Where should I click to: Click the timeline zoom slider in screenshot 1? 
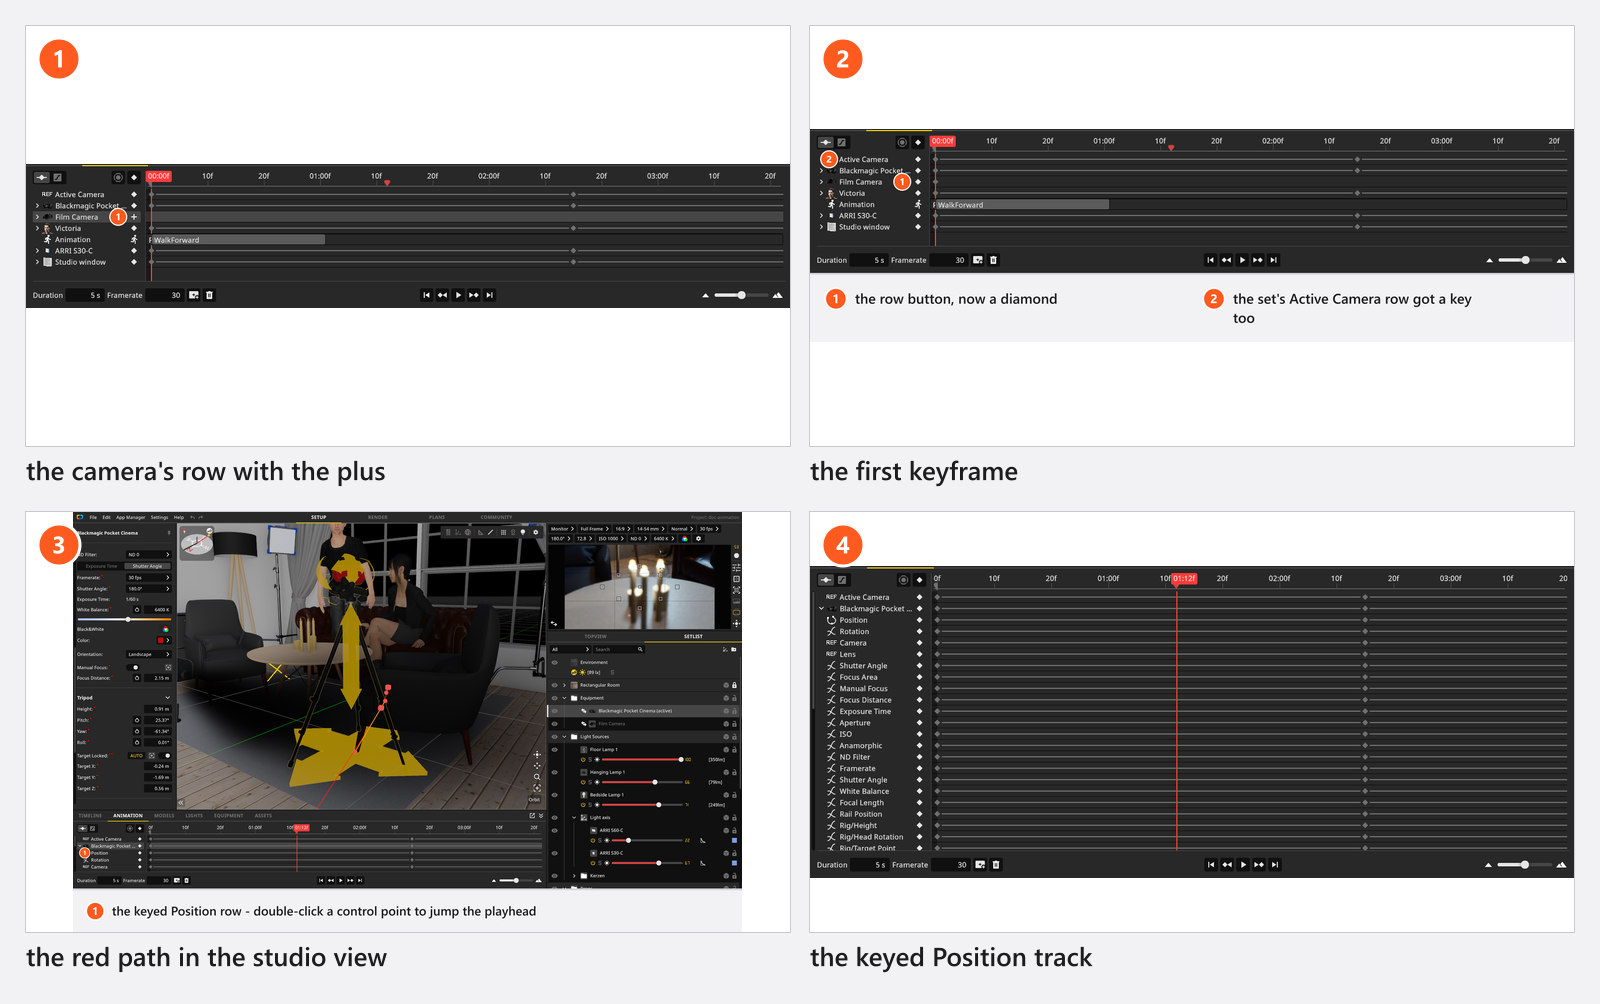click(741, 295)
